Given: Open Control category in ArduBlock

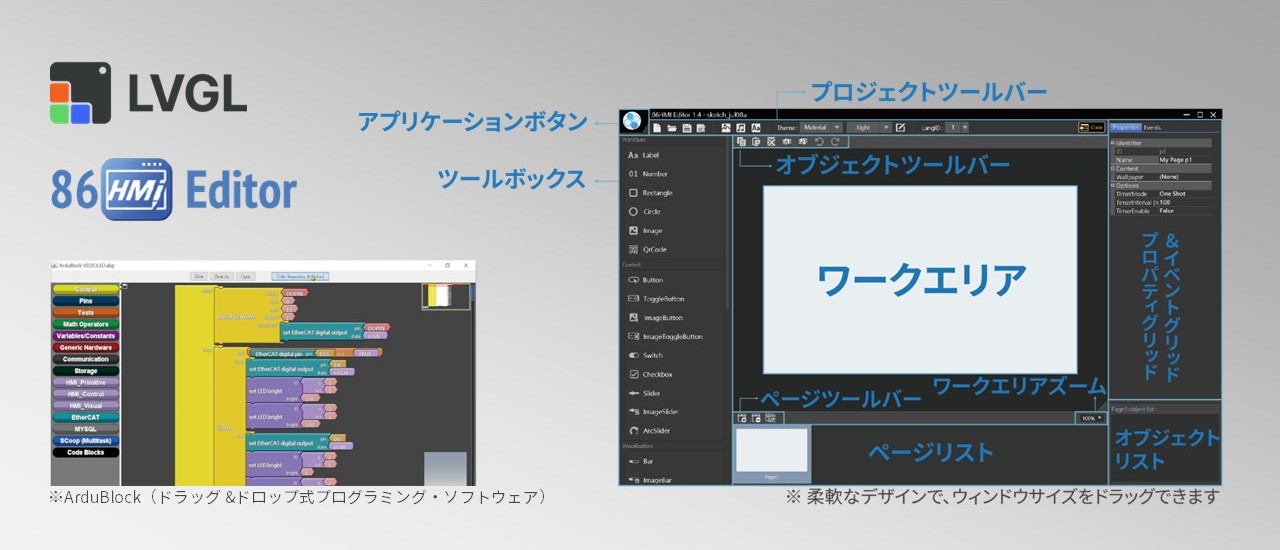Looking at the screenshot, I should click(x=86, y=289).
